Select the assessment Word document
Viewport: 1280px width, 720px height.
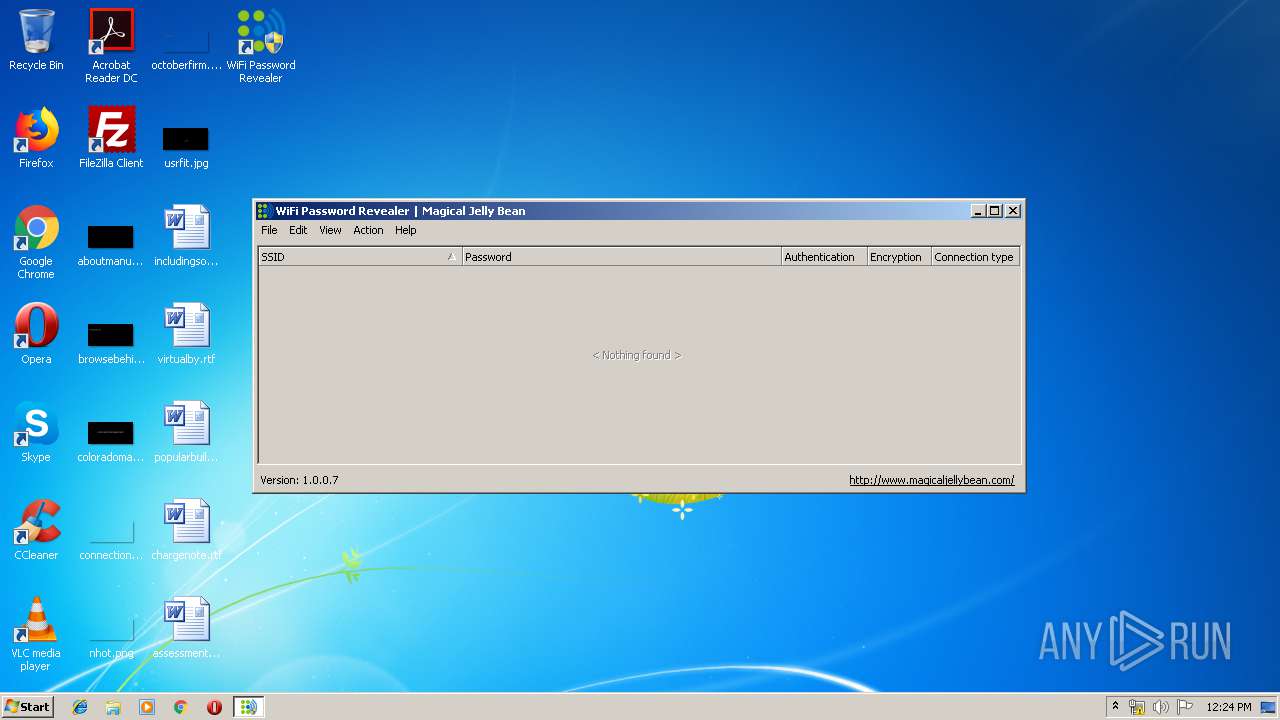(186, 628)
